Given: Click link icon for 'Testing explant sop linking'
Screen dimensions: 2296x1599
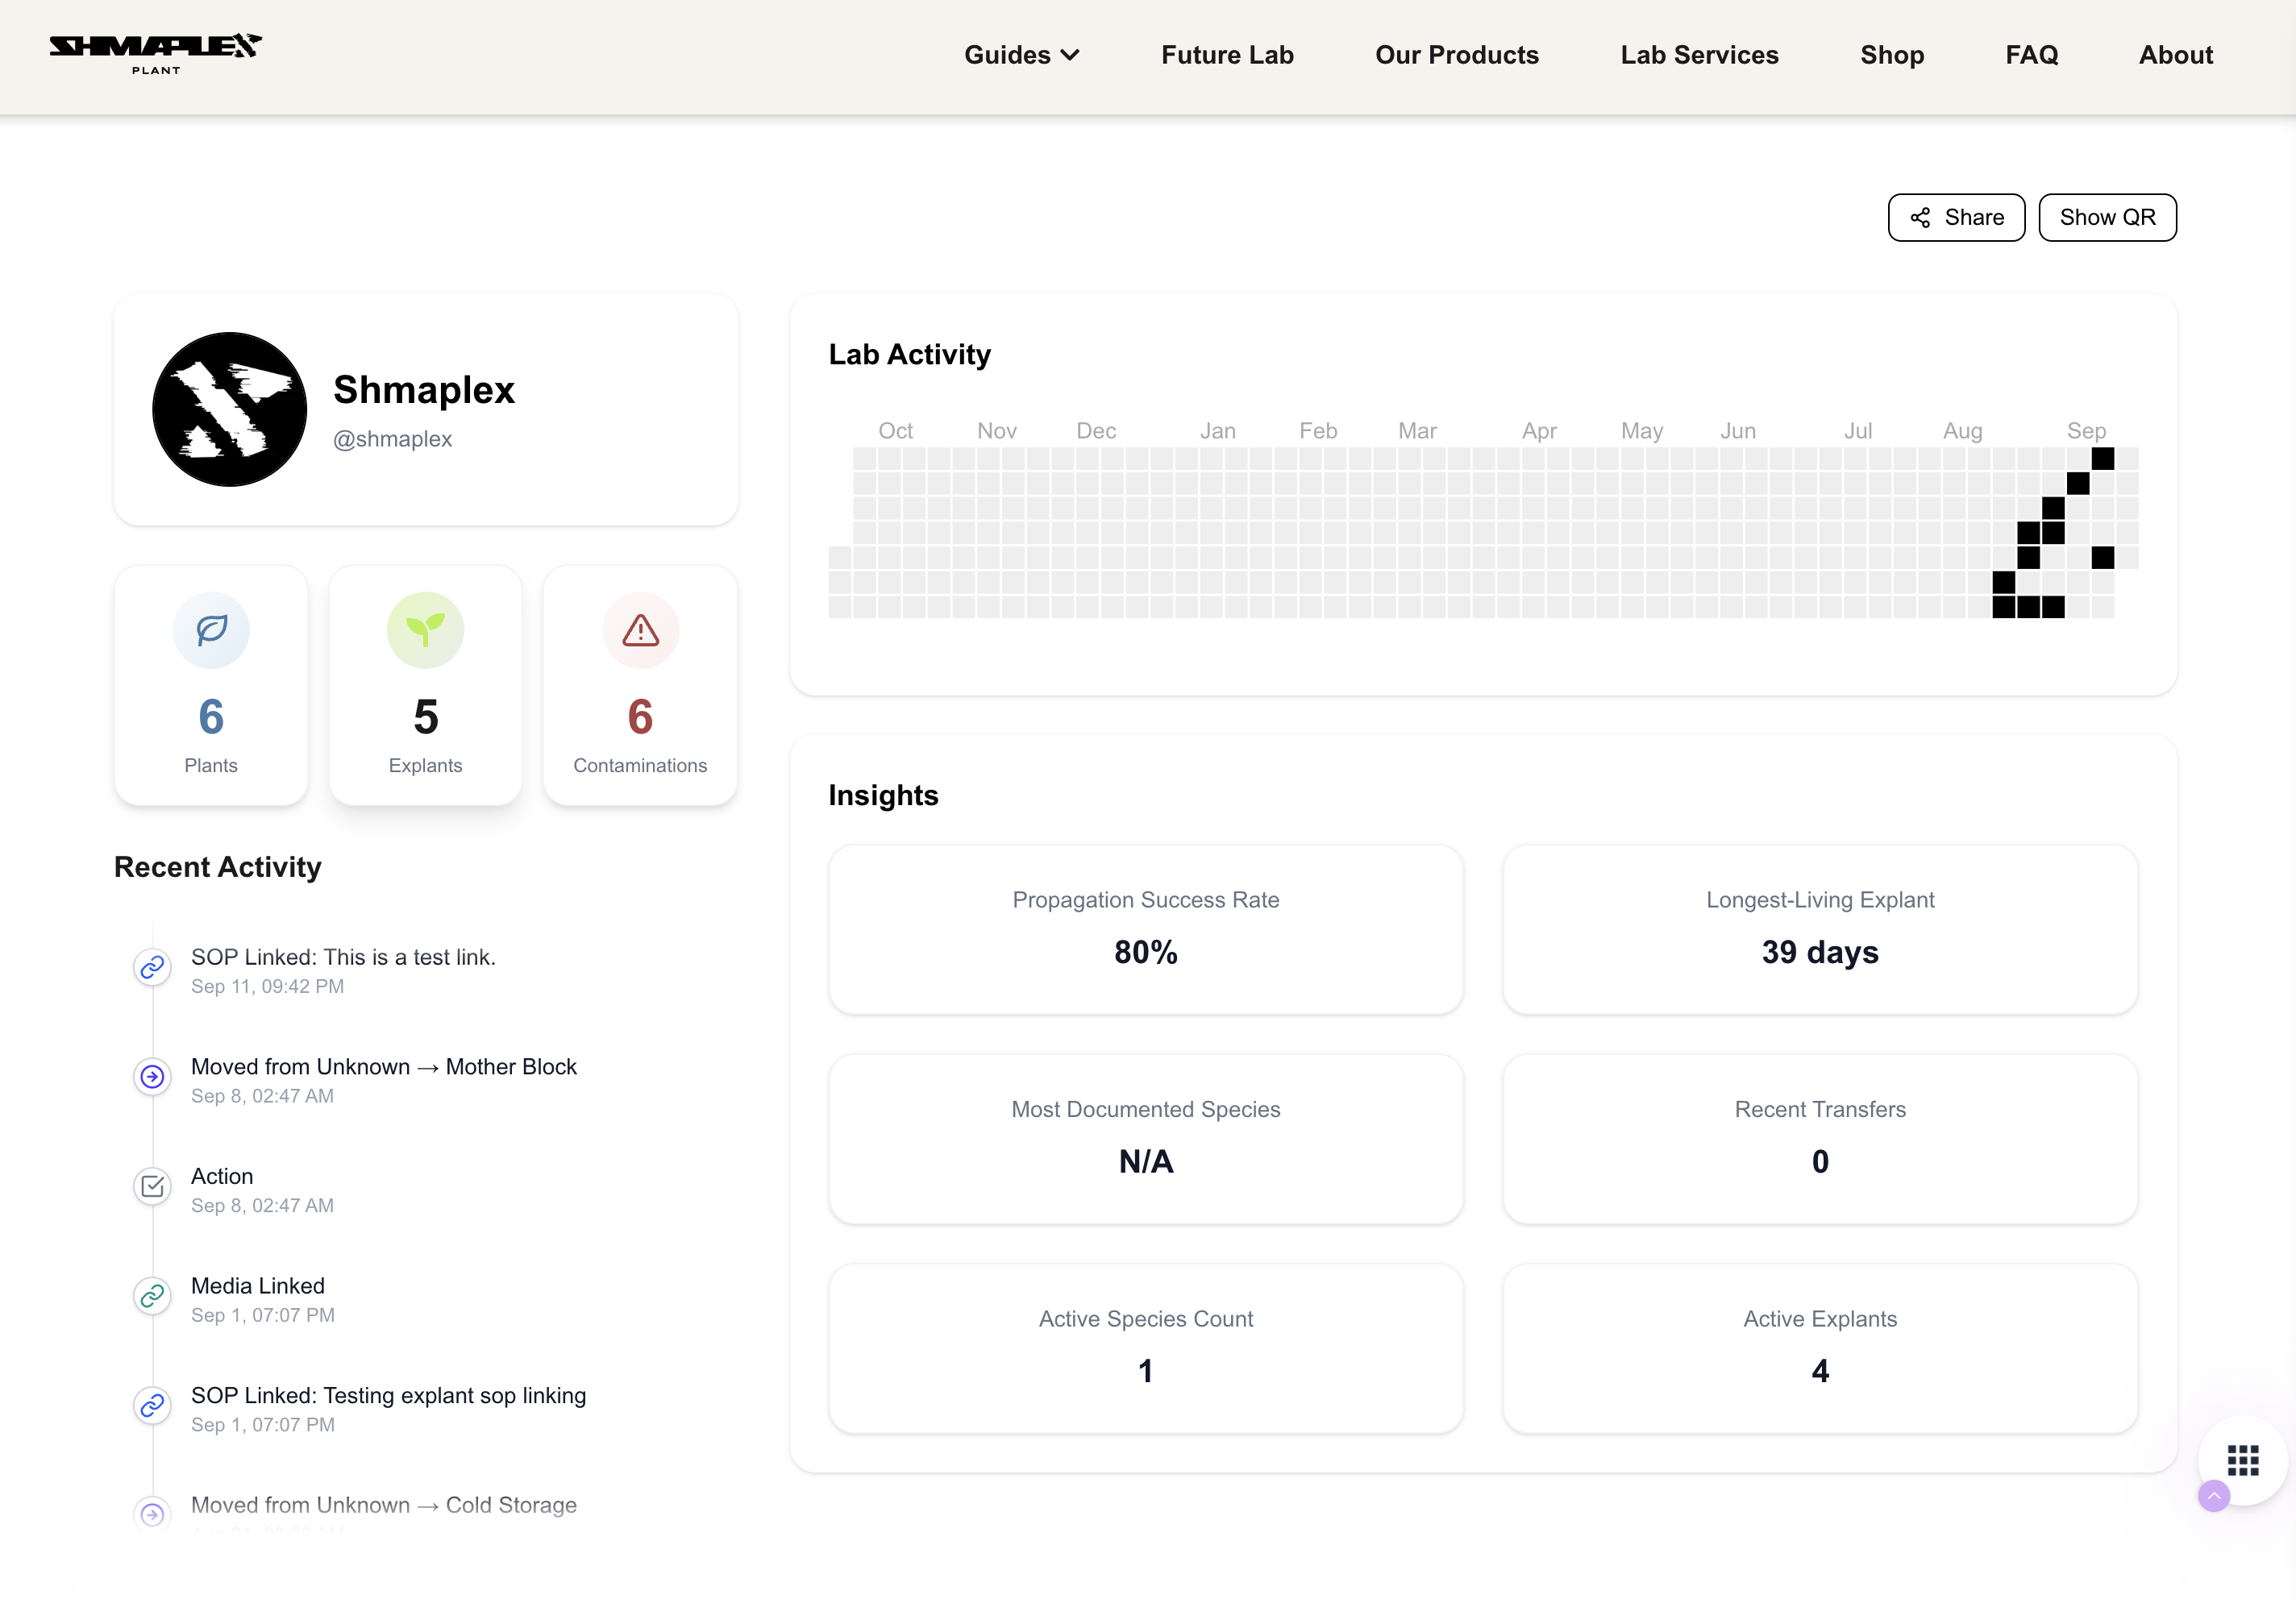Looking at the screenshot, I should coord(152,1405).
